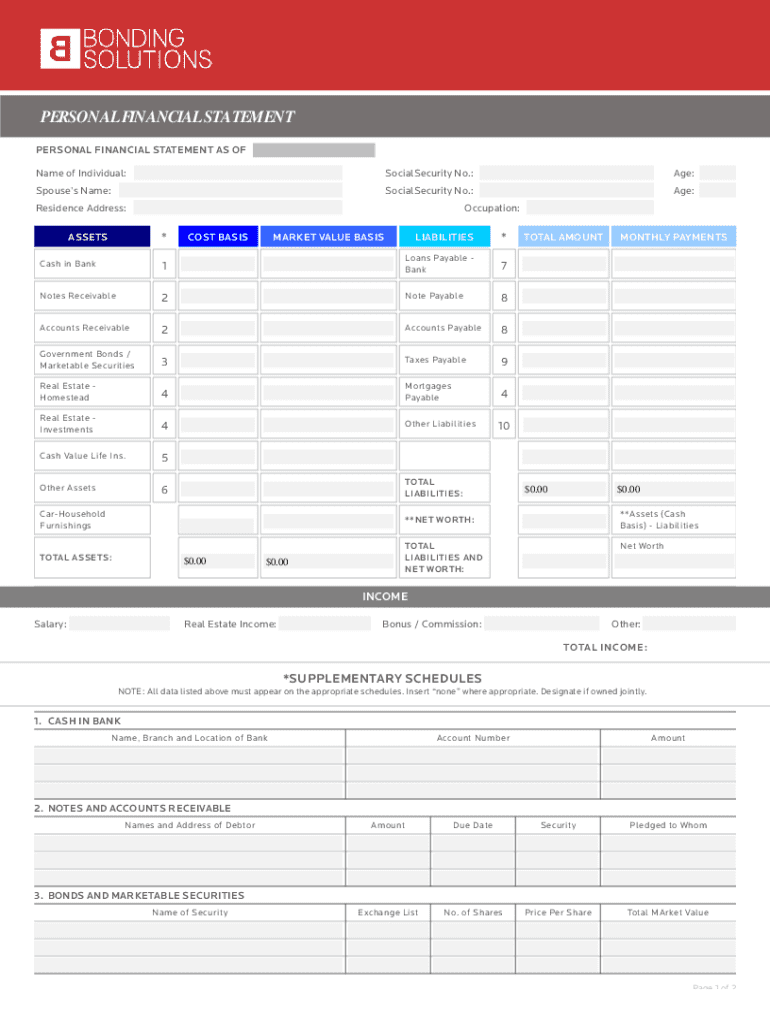Click Mortgages Payable total amount field
Viewport: 770px width, 1024px height.
(564, 392)
